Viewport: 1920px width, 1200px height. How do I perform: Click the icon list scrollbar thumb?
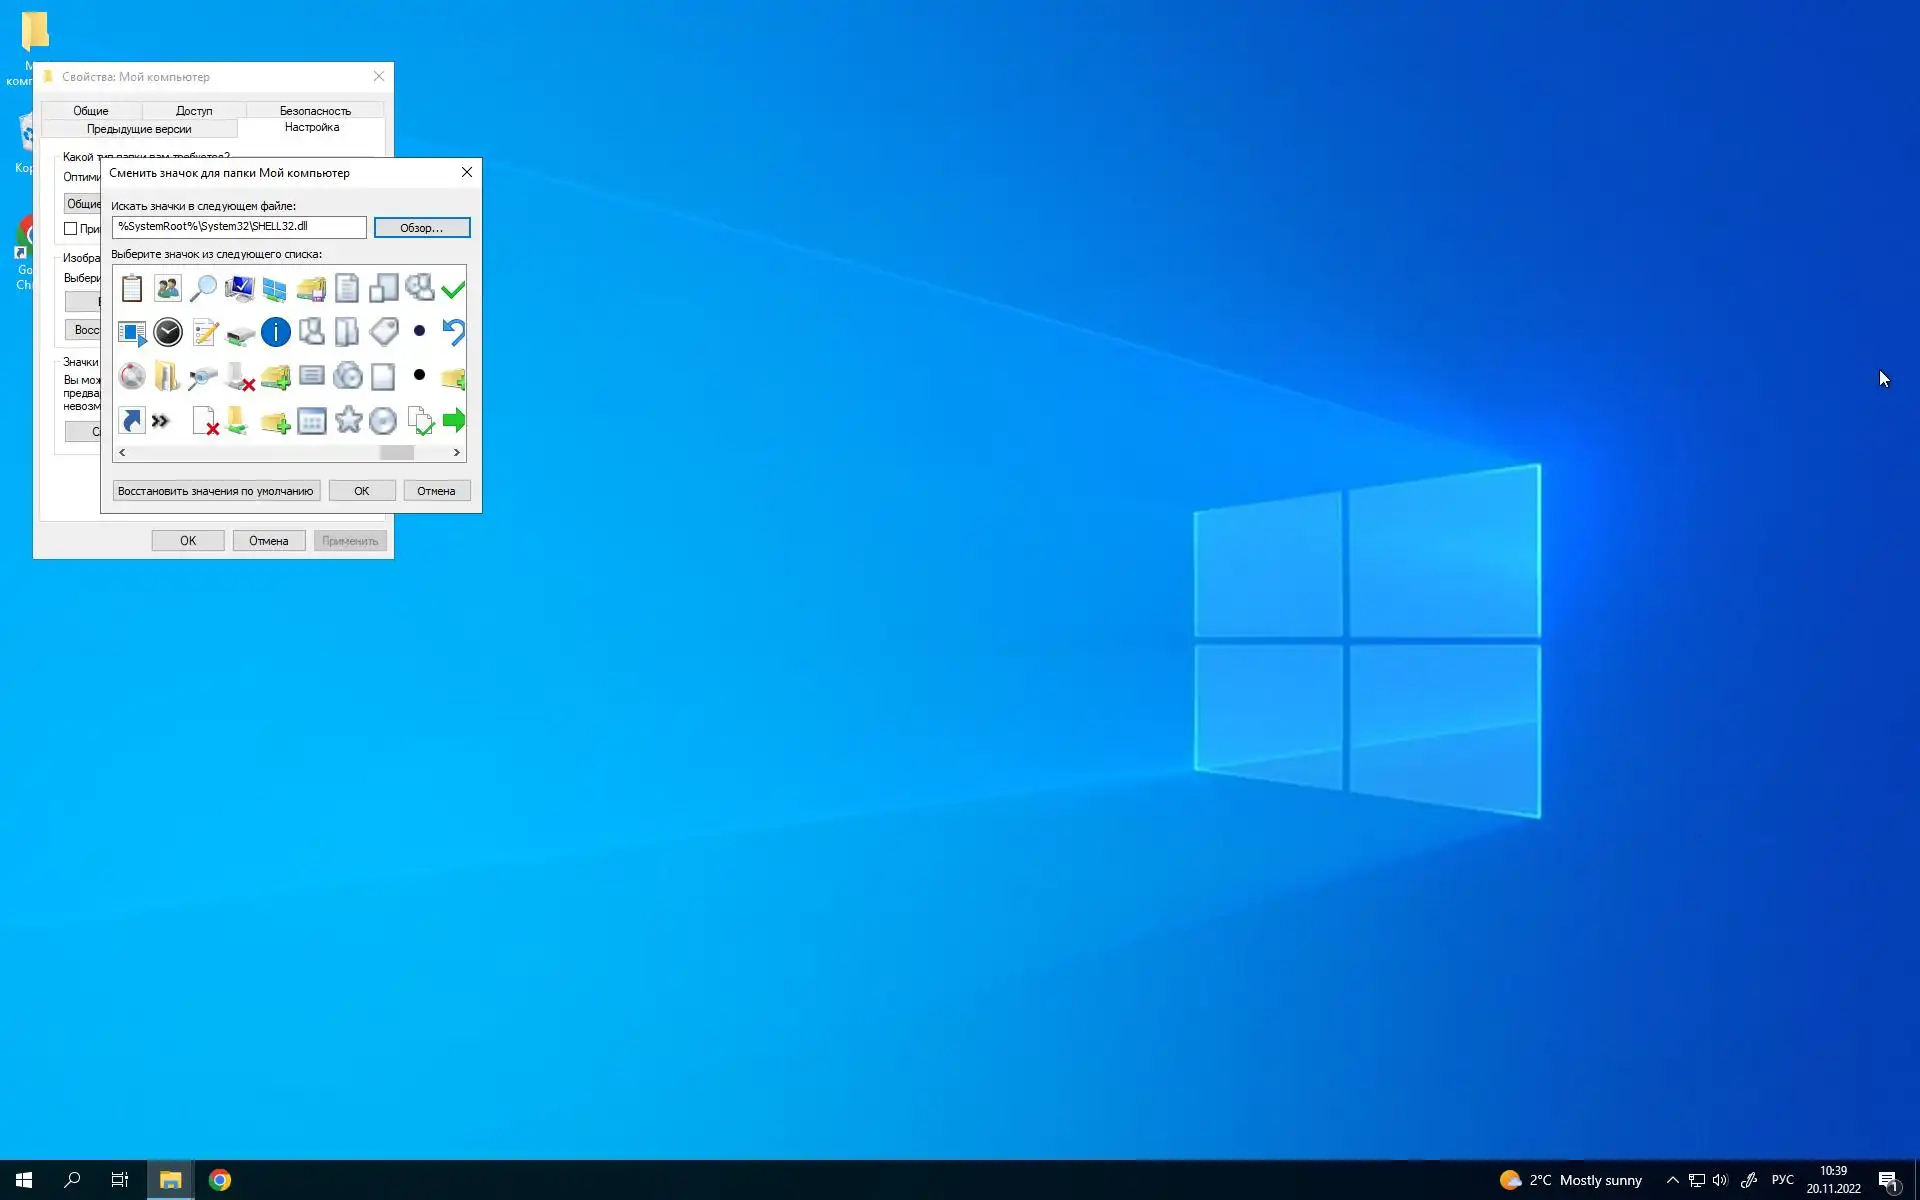[x=396, y=453]
